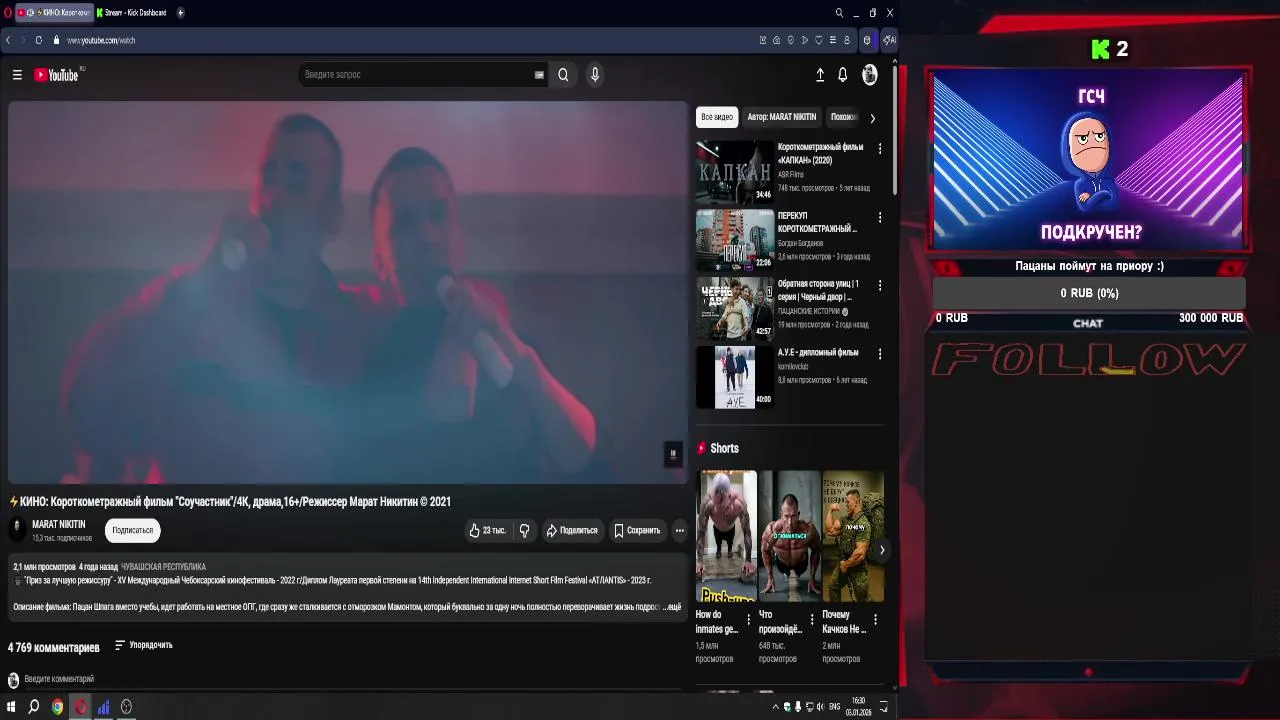Open options for ПЕРЕКУП video

[880, 217]
